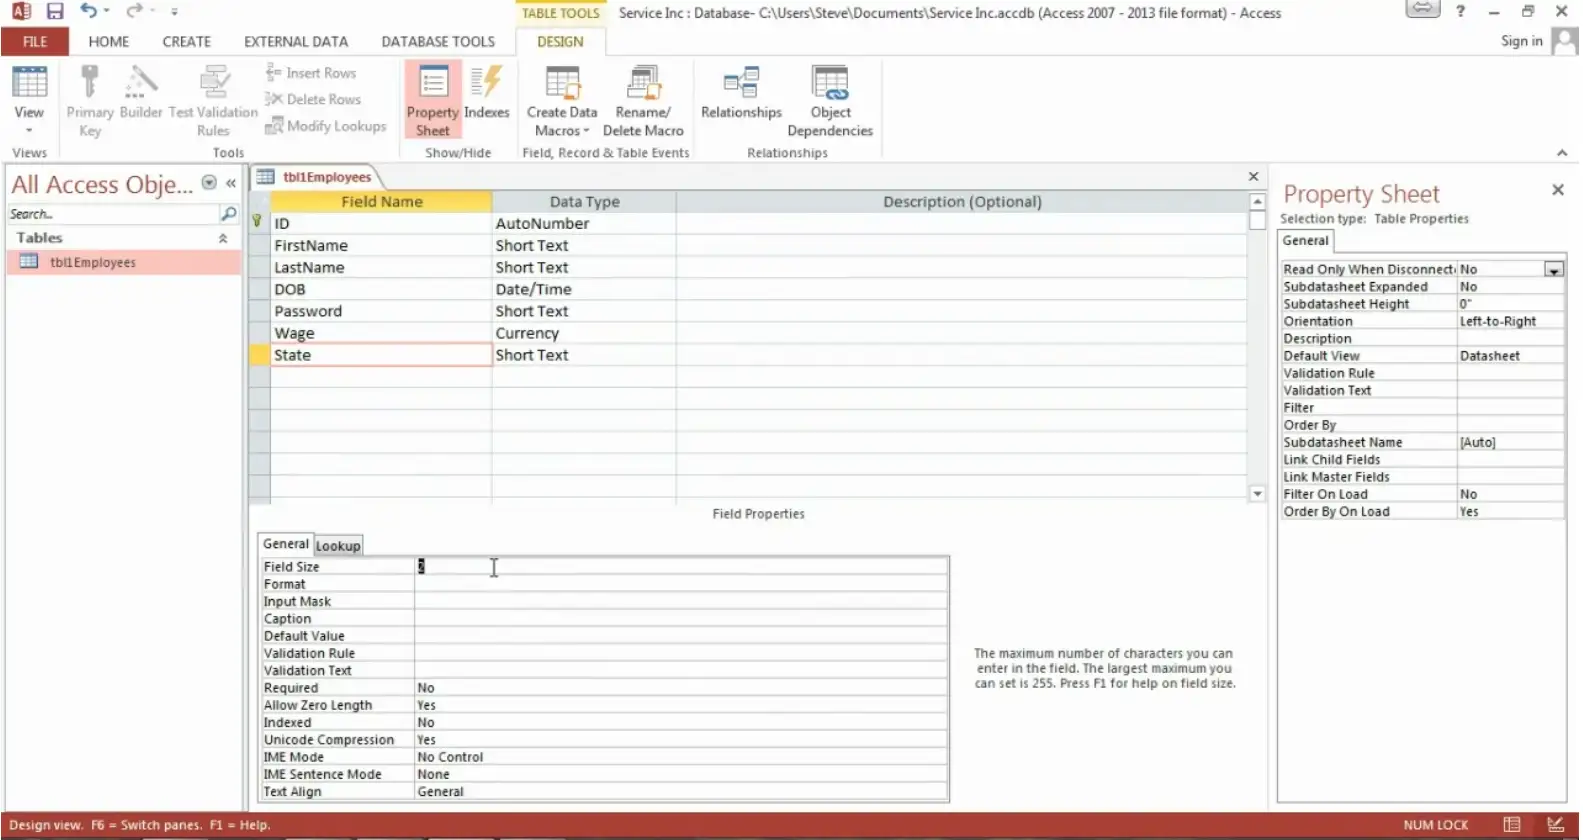This screenshot has width=1583, height=840.
Task: Open the View dropdown arrow
Action: pyautogui.click(x=29, y=130)
